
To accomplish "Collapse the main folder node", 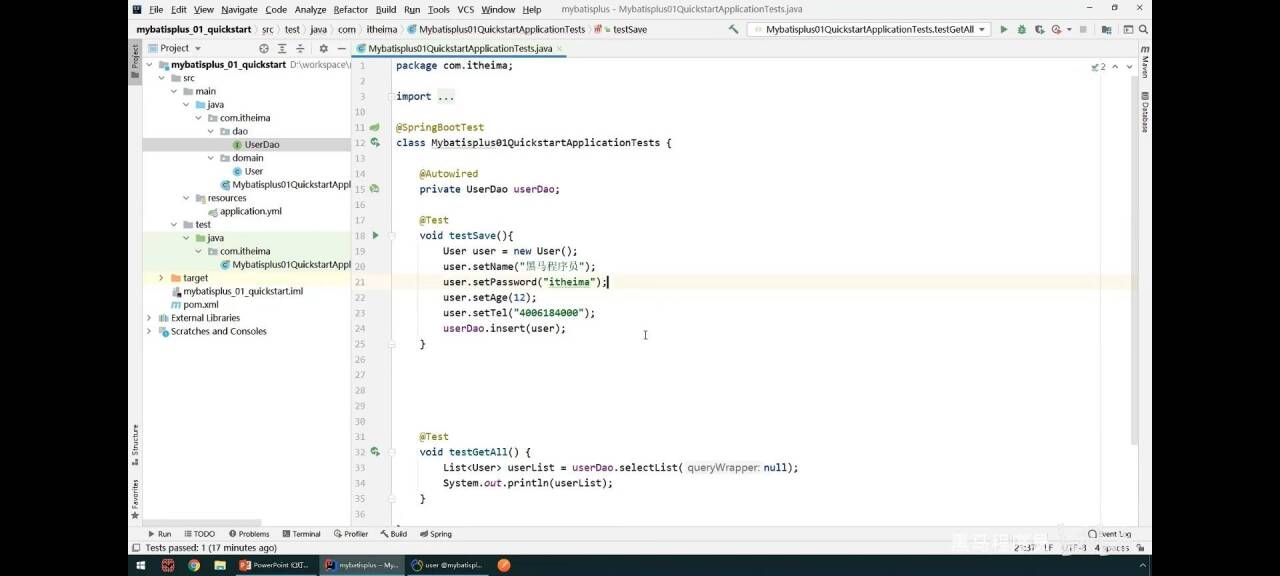I will (174, 91).
